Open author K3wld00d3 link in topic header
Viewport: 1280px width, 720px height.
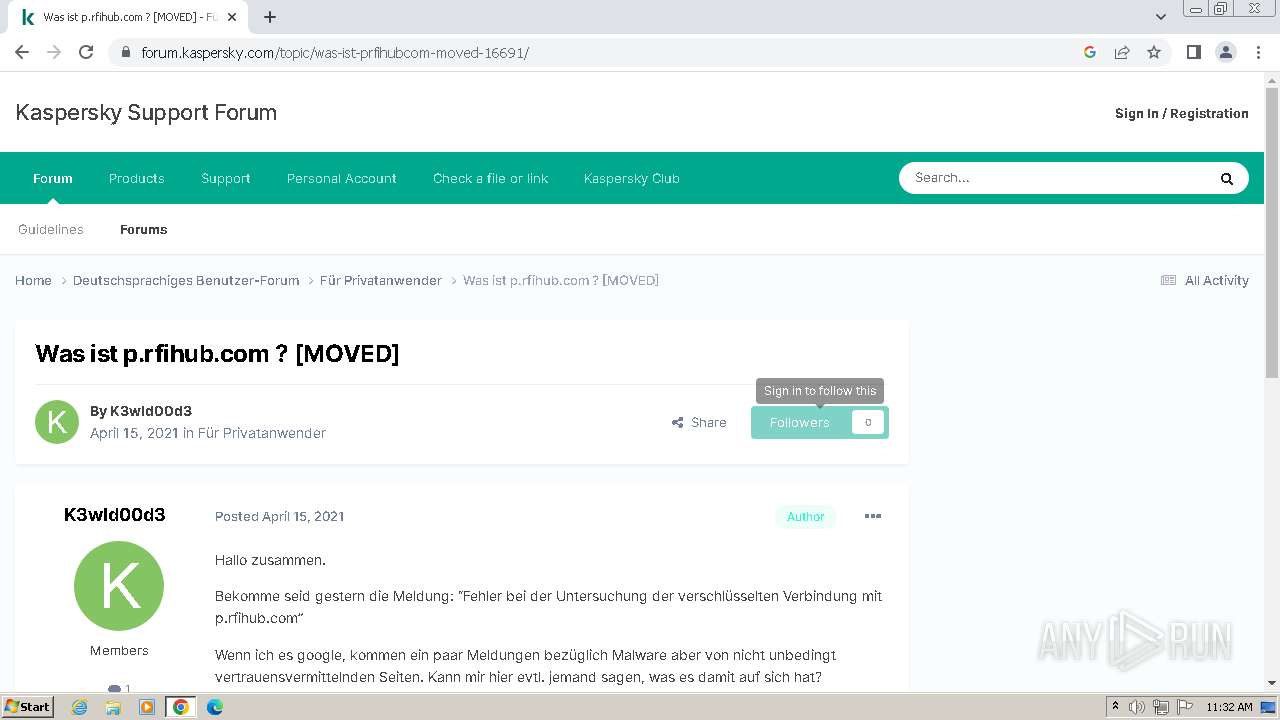click(x=151, y=411)
